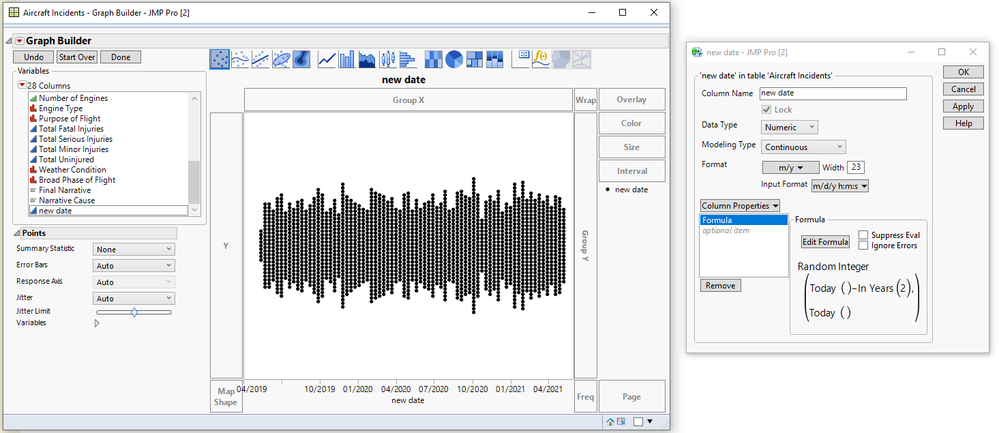Open the Data Type Numeric dropdown
Image resolution: width=999 pixels, height=433 pixels.
click(790, 127)
